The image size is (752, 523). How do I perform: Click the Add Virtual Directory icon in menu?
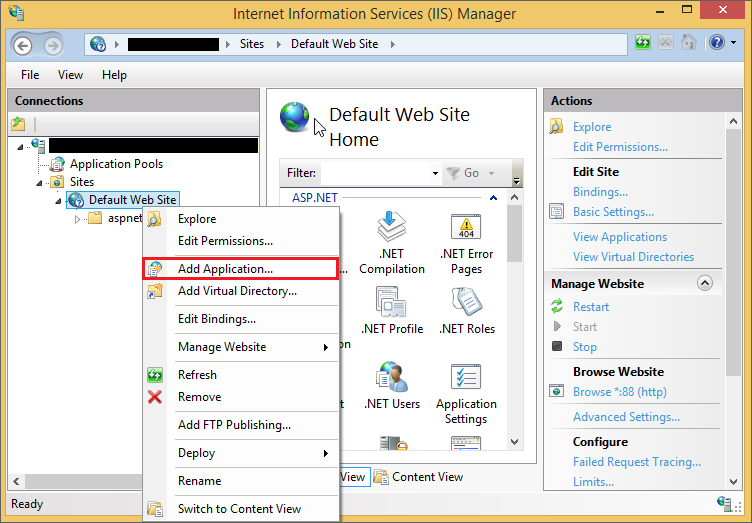click(x=154, y=291)
